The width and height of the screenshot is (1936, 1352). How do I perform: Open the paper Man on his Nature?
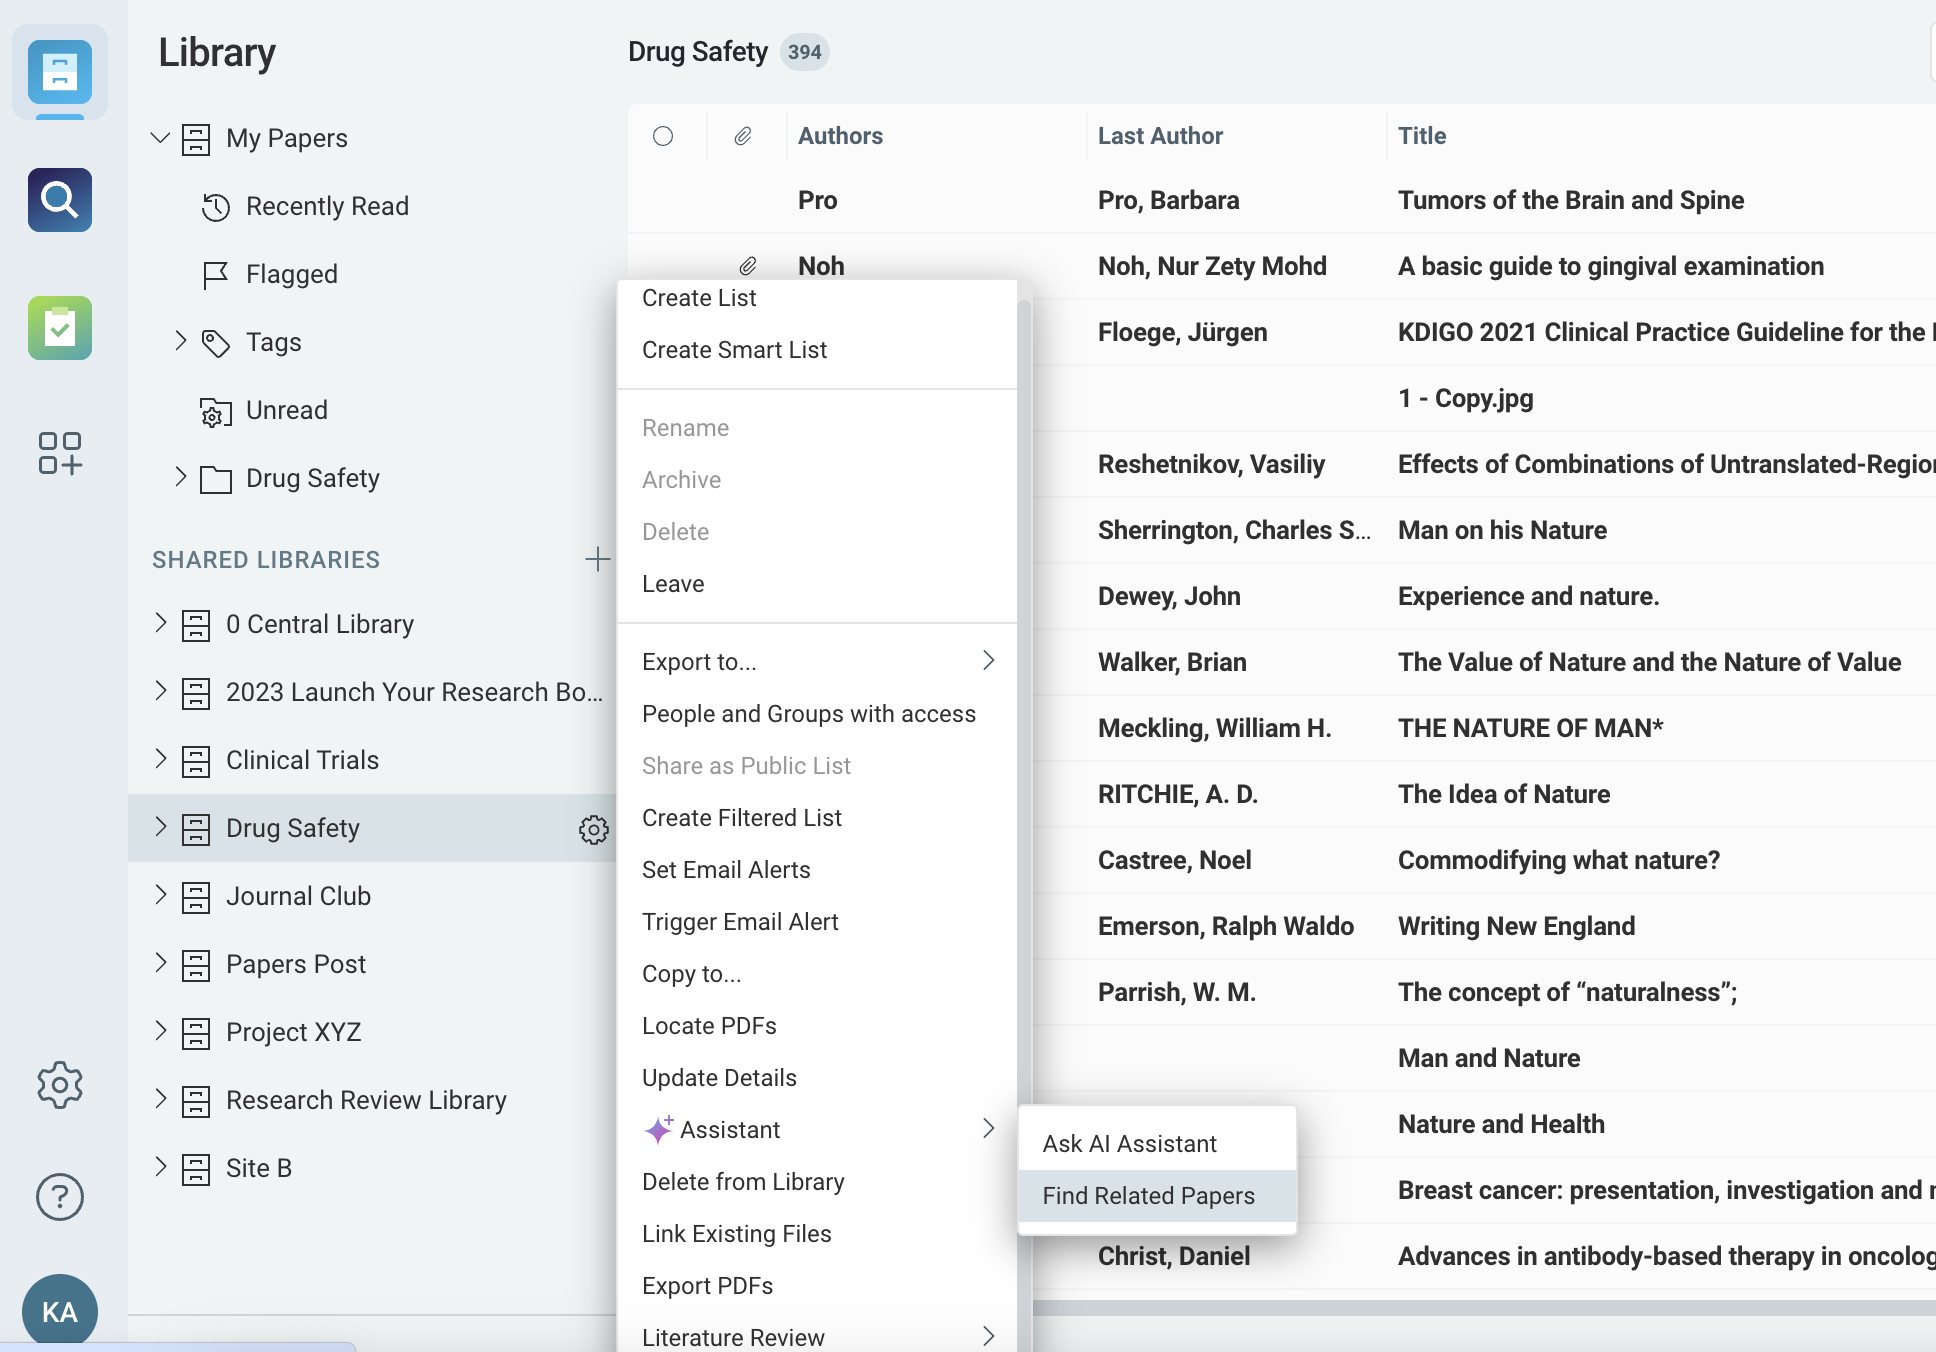(x=1502, y=530)
